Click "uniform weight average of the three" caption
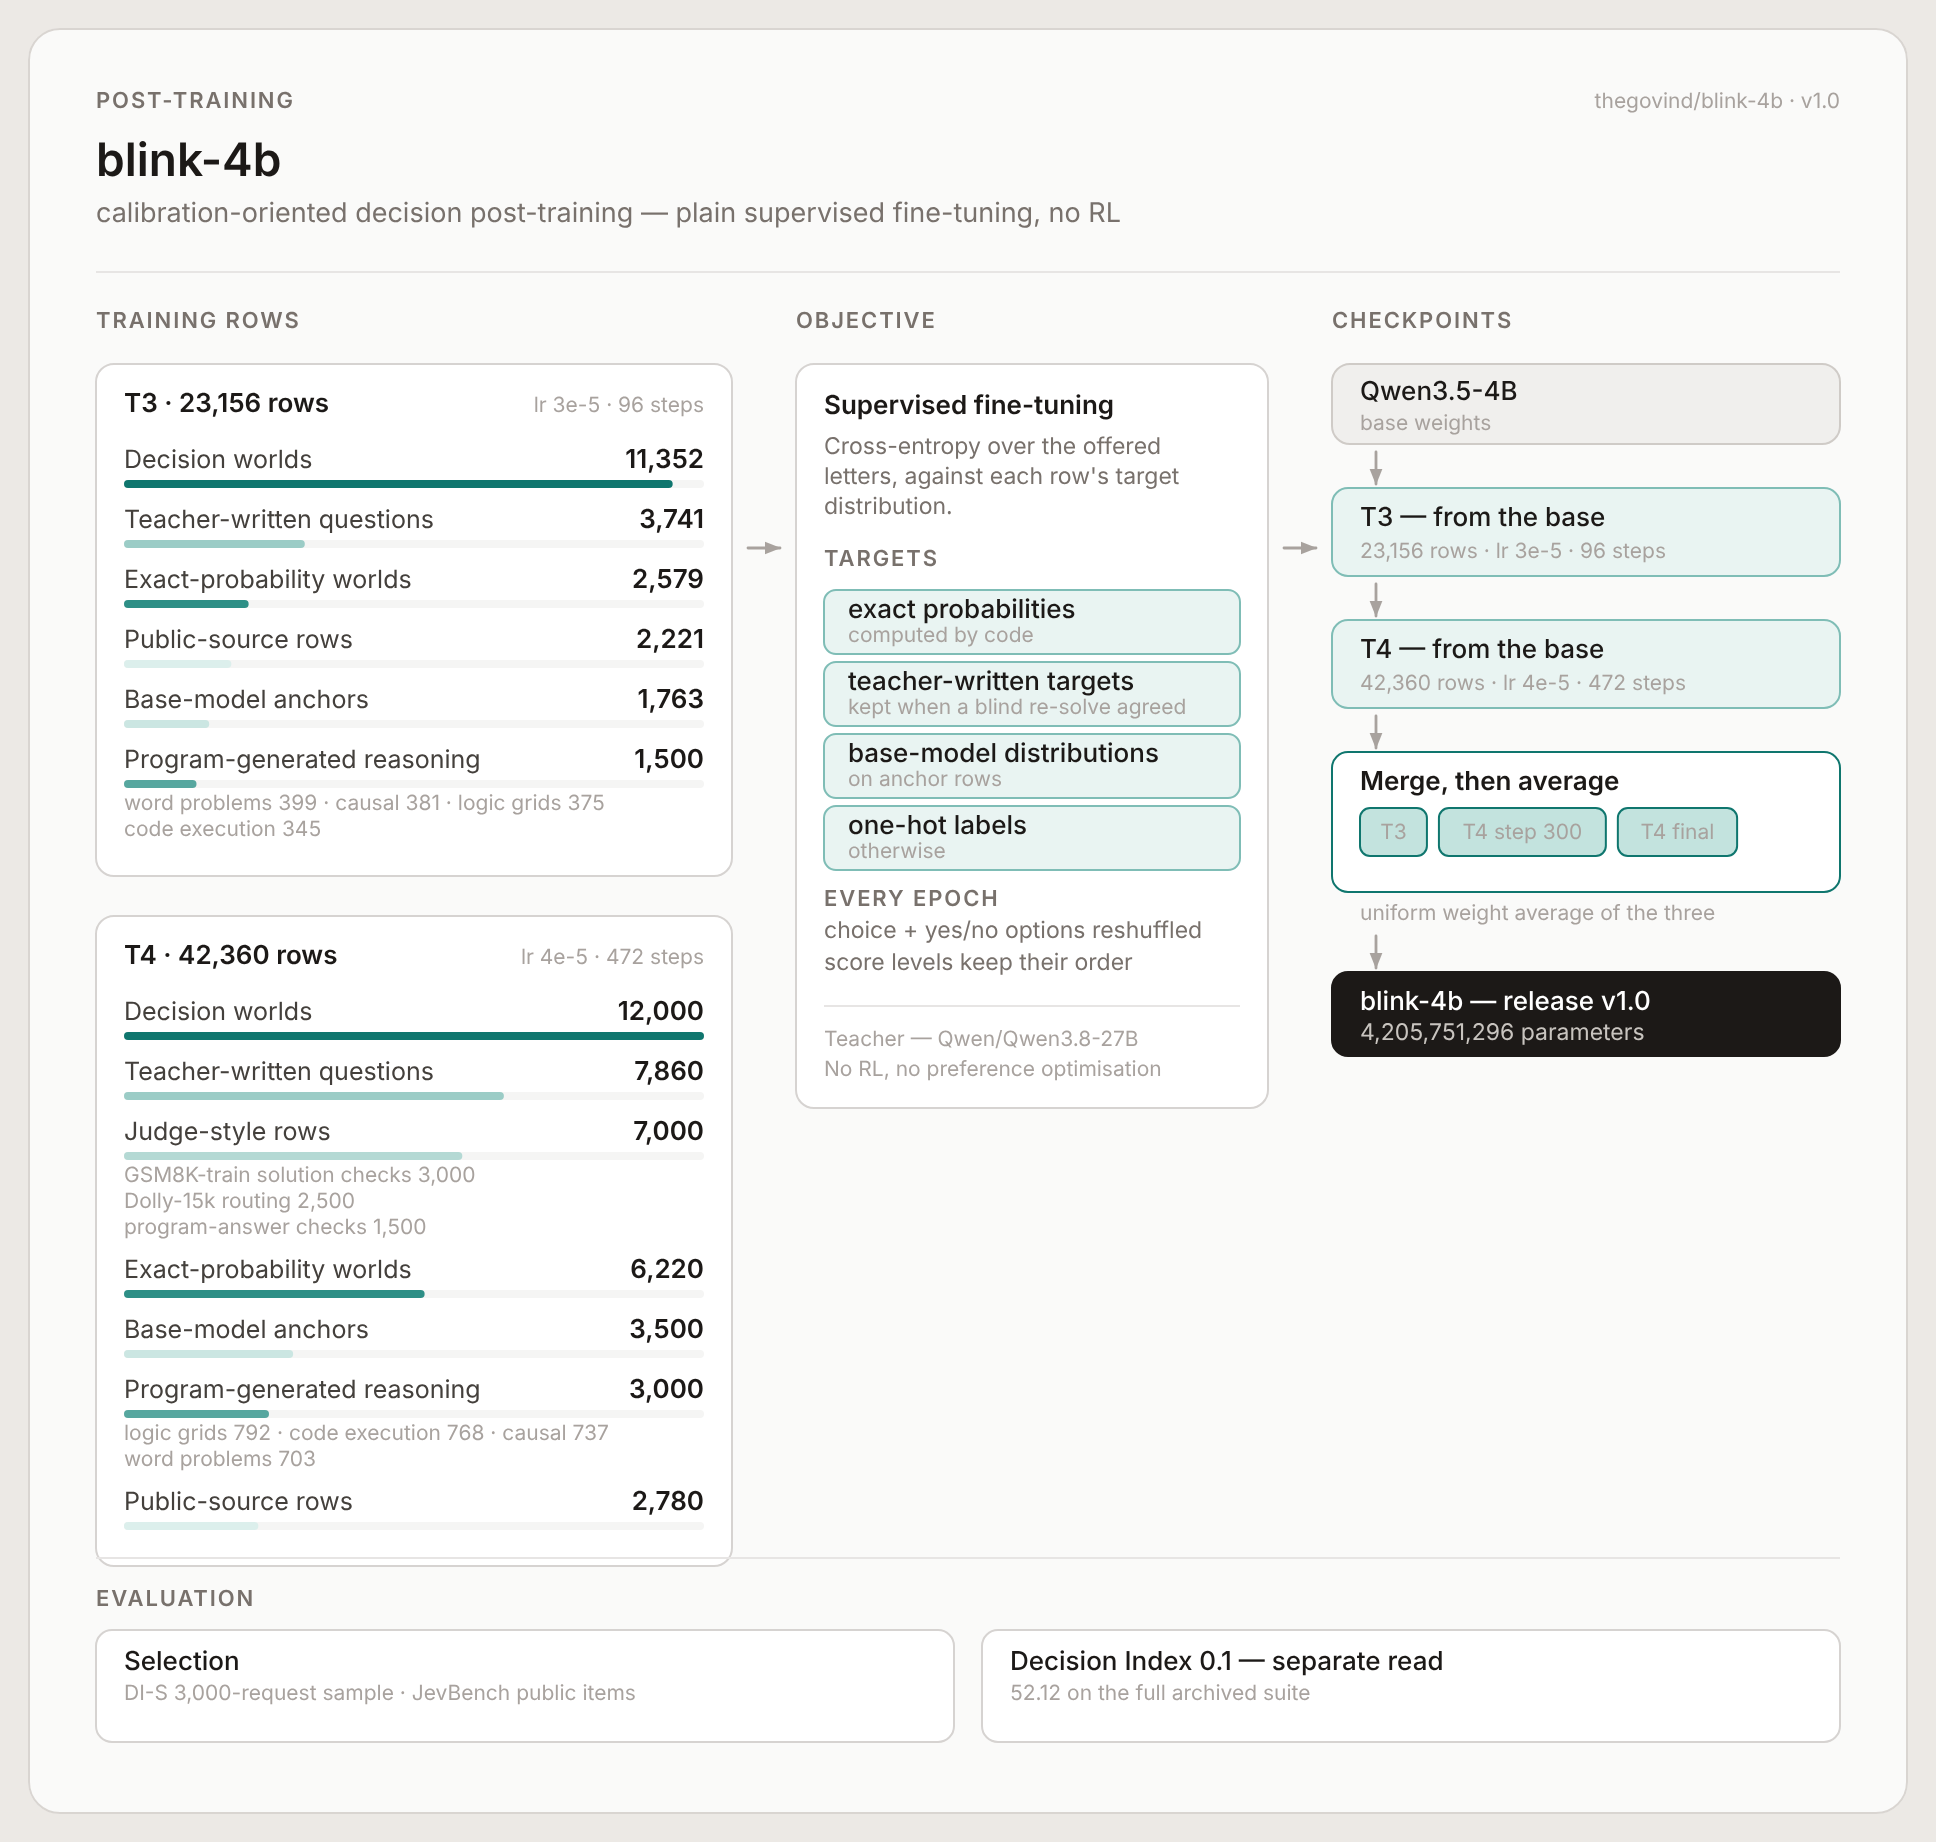Image resolution: width=1936 pixels, height=1842 pixels. pyautogui.click(x=1537, y=913)
